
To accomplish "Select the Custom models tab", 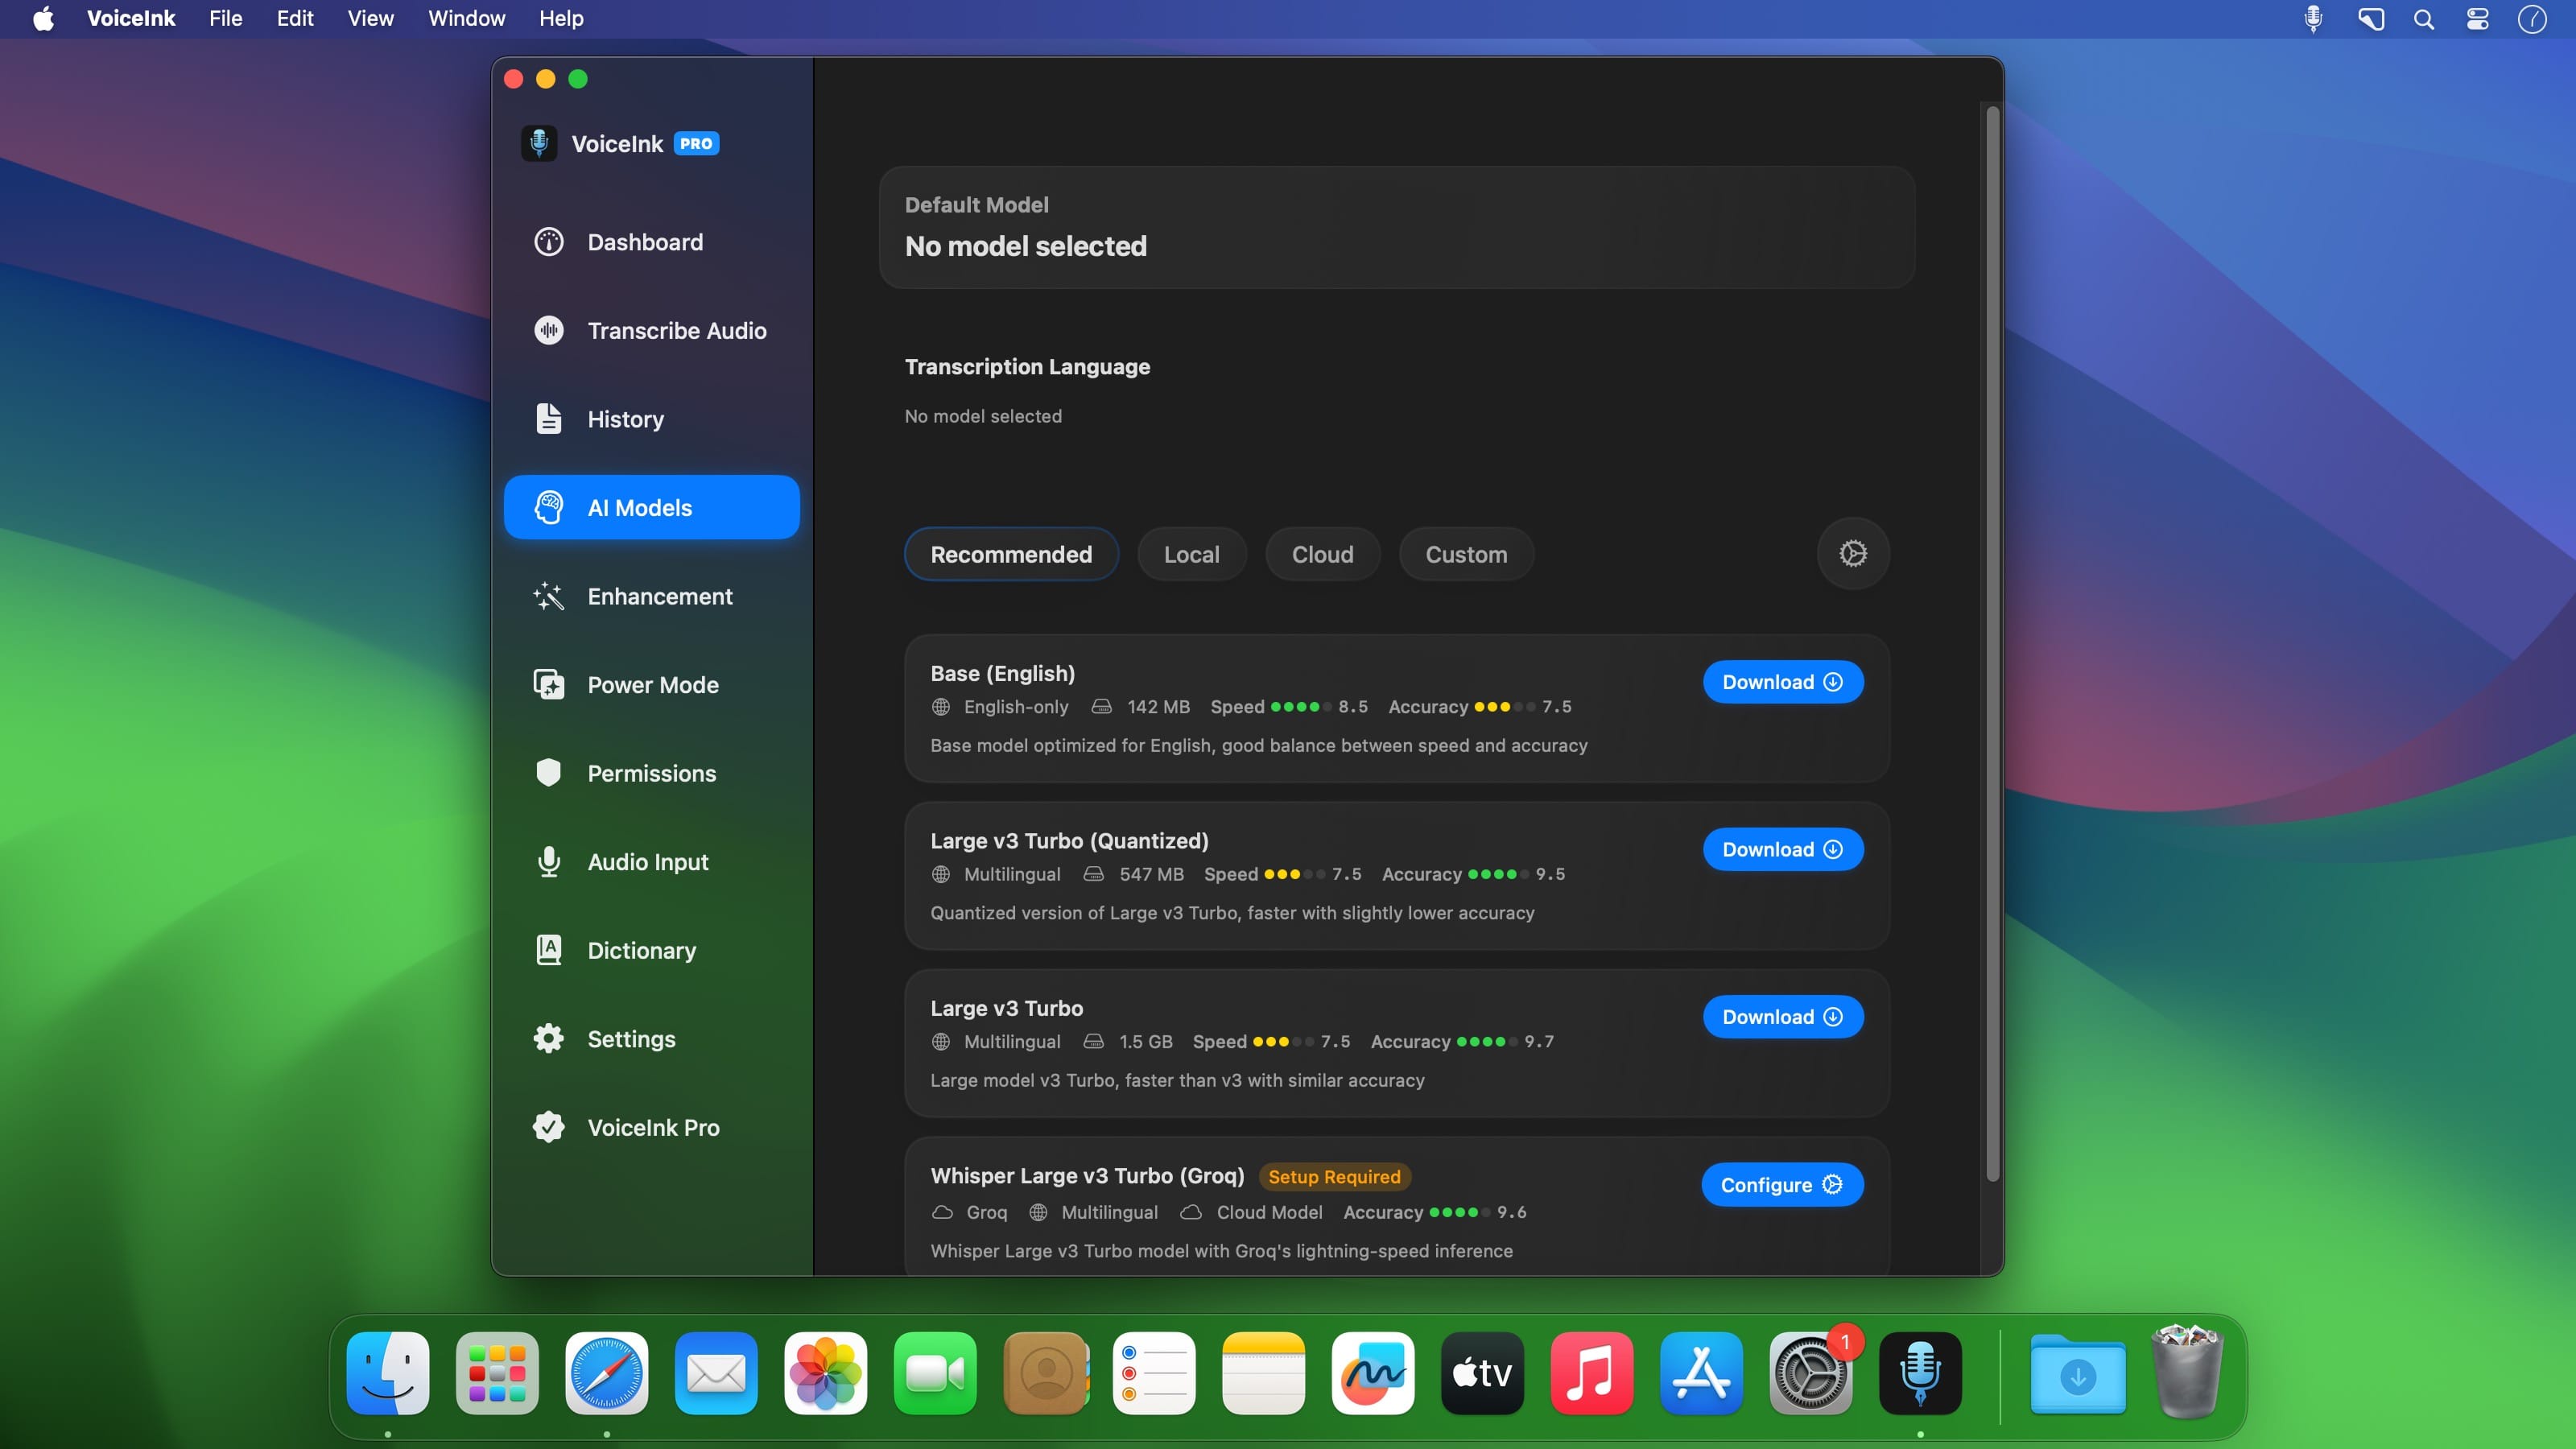I will [1465, 554].
